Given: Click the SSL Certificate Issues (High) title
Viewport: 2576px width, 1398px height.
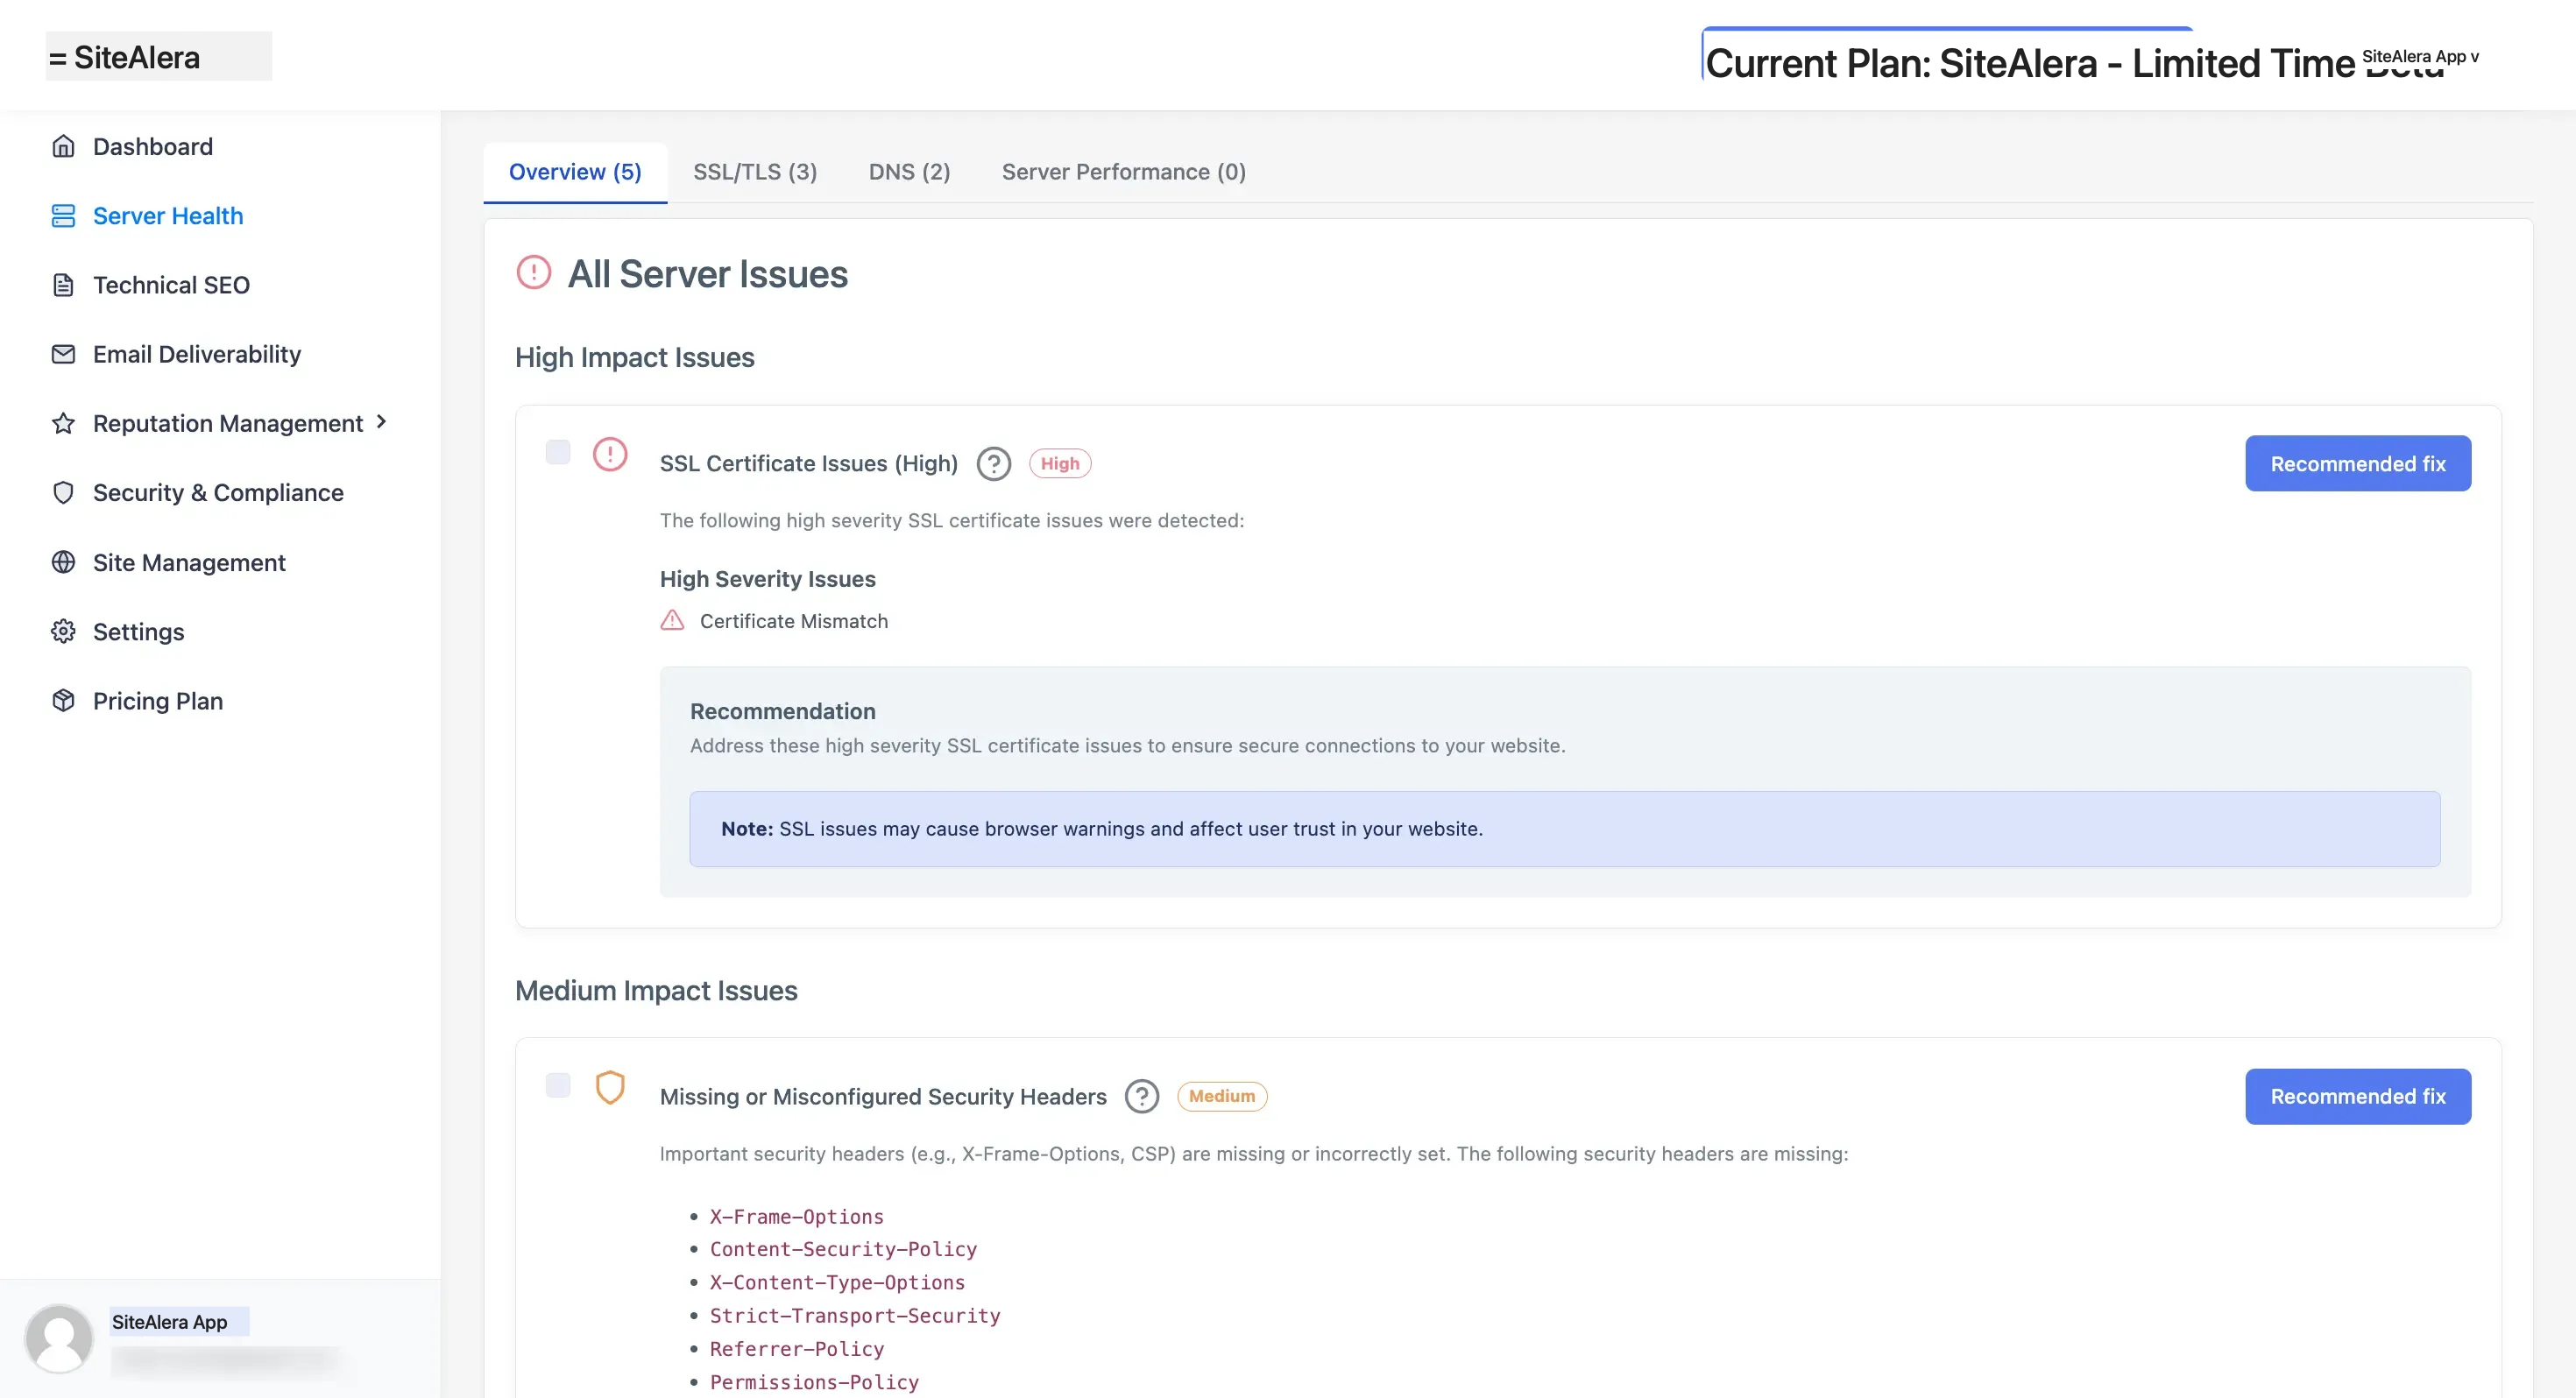Looking at the screenshot, I should click(809, 464).
